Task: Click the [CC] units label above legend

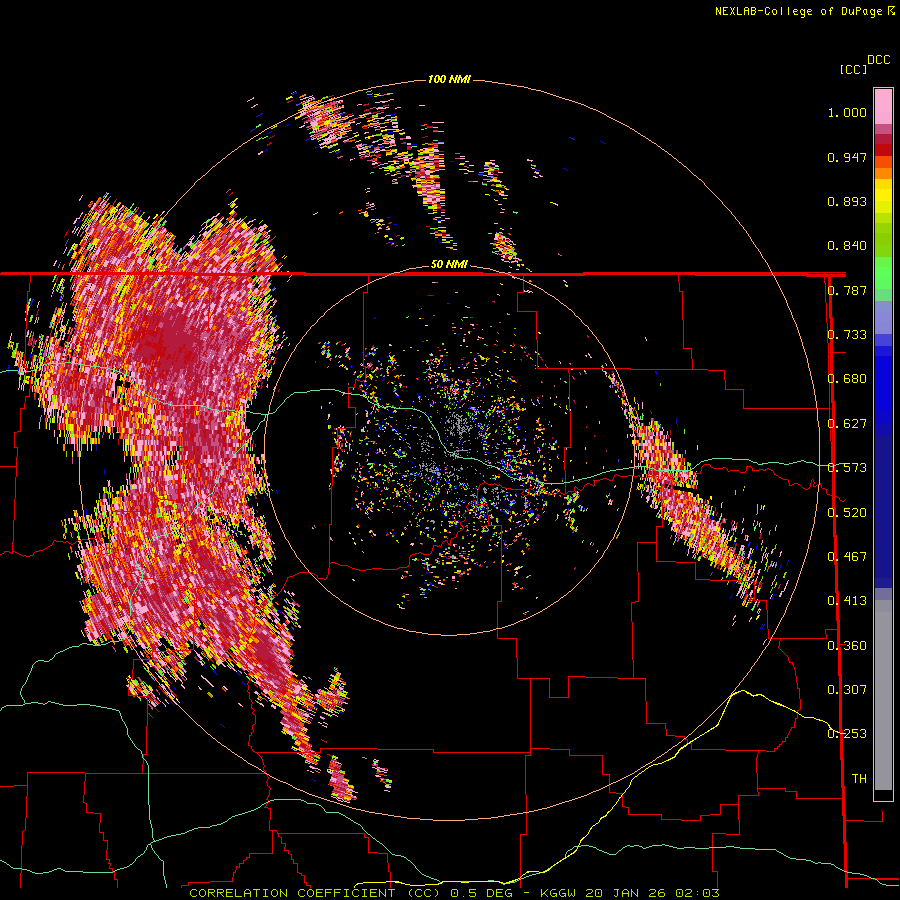Action: point(853,69)
